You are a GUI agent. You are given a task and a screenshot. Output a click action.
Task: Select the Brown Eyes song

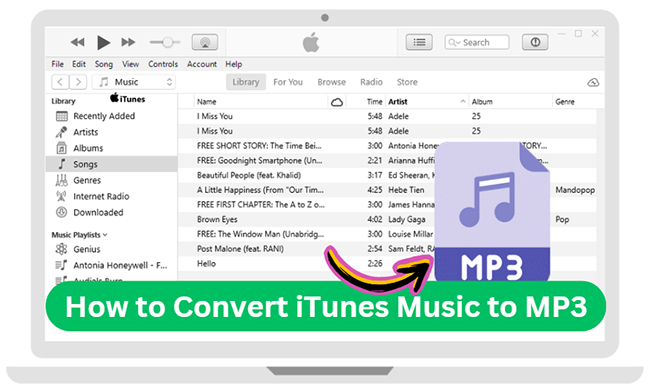(217, 219)
